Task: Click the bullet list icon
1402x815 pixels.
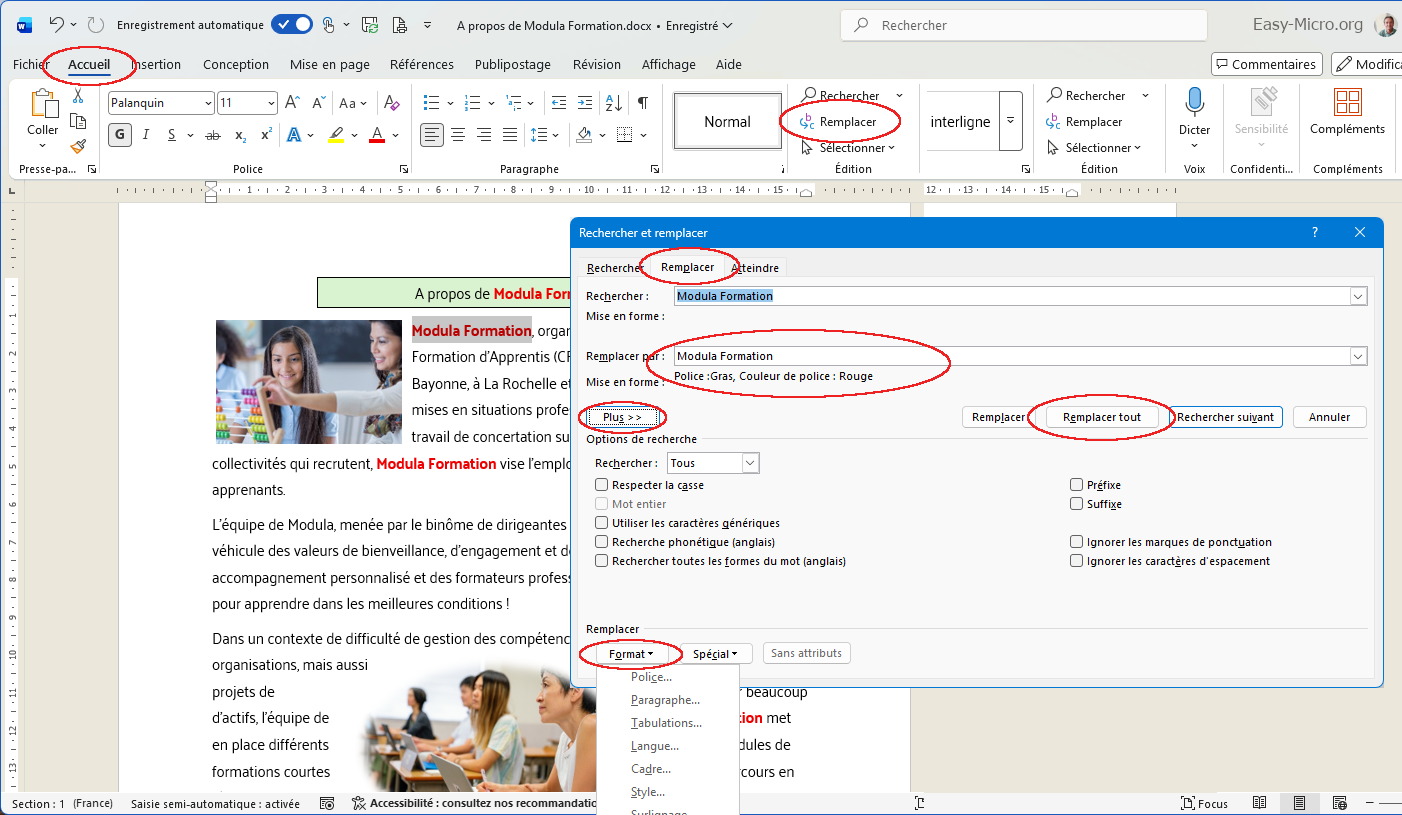Action: tap(432, 103)
